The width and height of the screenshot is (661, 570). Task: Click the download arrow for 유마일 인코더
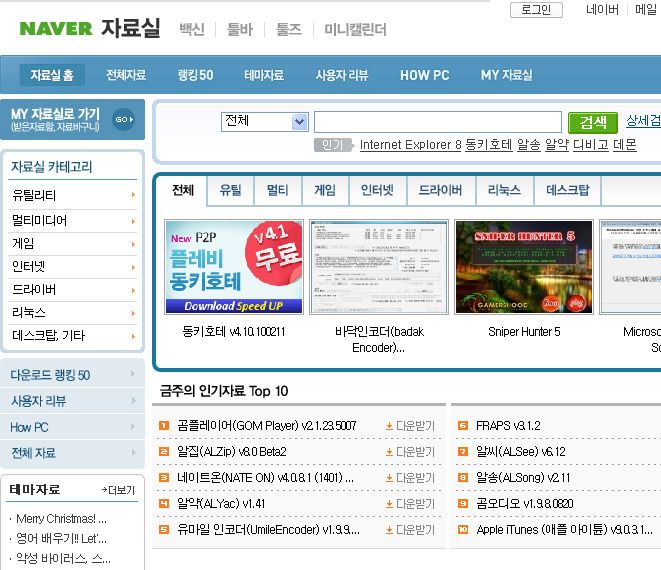pyautogui.click(x=389, y=530)
